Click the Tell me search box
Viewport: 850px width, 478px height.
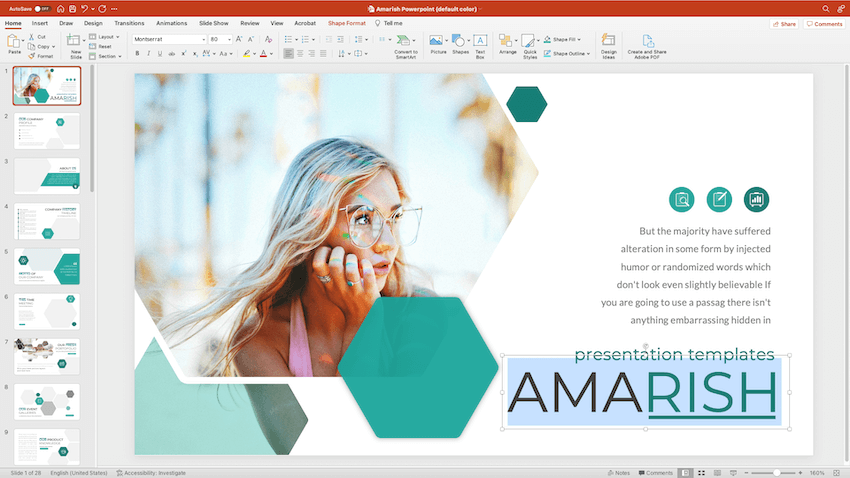(x=389, y=23)
